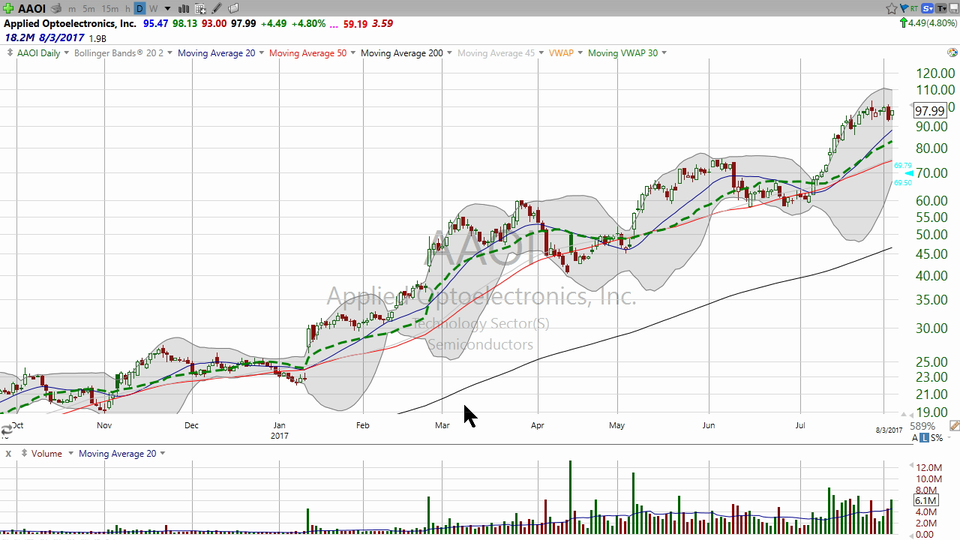Toggle the L logarithmic scale button
The width and height of the screenshot is (960, 540).
[924, 438]
